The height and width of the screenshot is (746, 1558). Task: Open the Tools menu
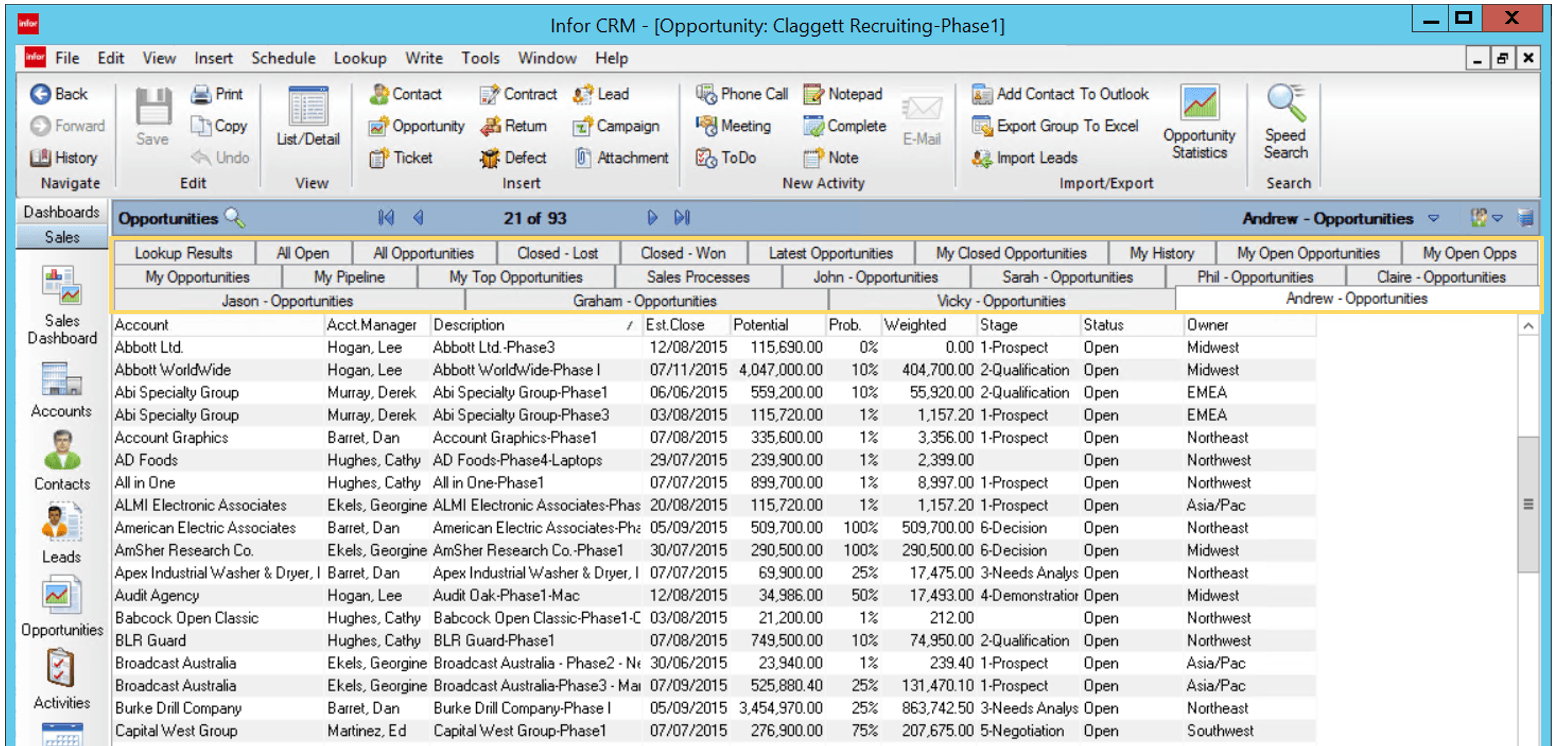click(x=481, y=58)
